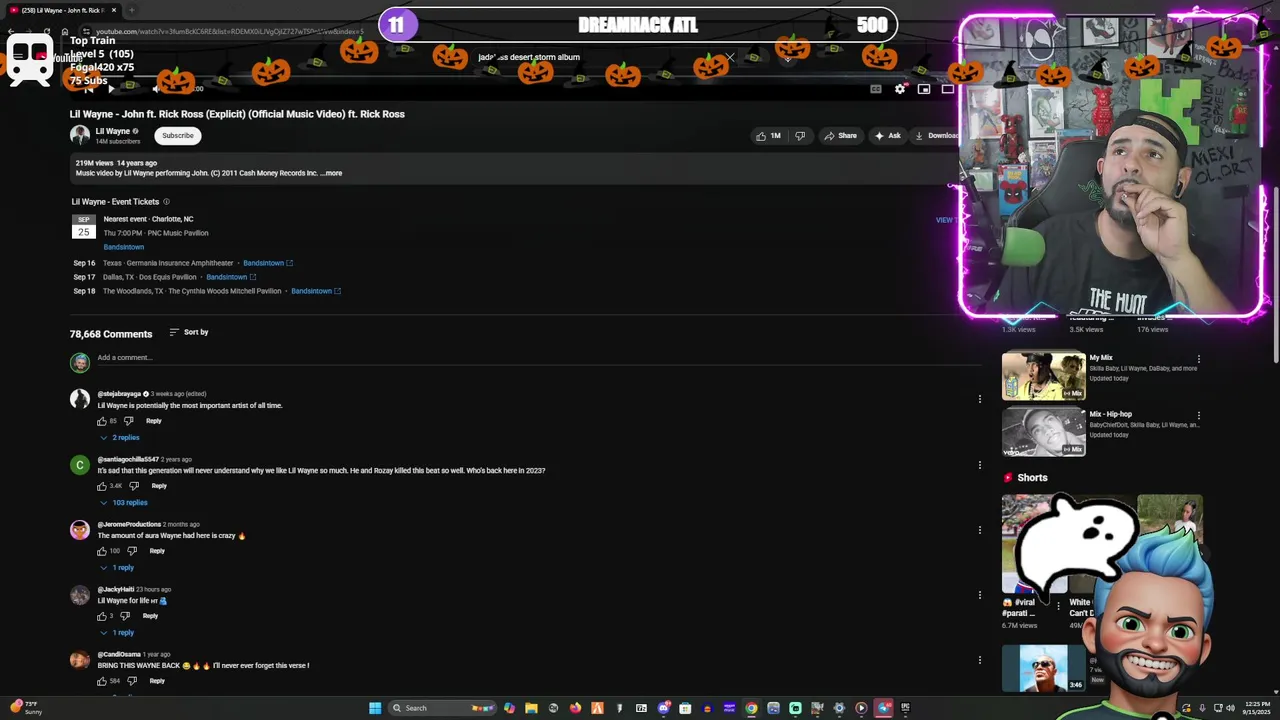Like the @JeromeProductions comment
Screen dimensions: 1280x720
click(x=101, y=551)
